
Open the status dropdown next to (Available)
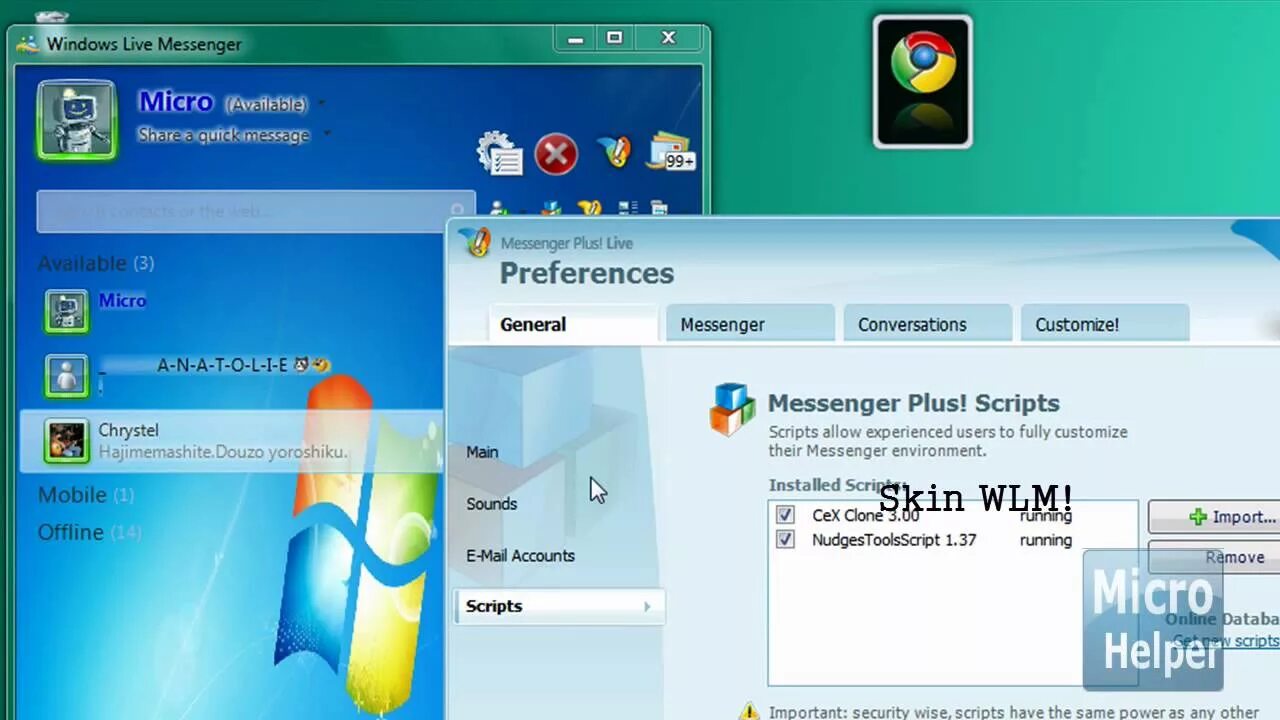click(321, 104)
